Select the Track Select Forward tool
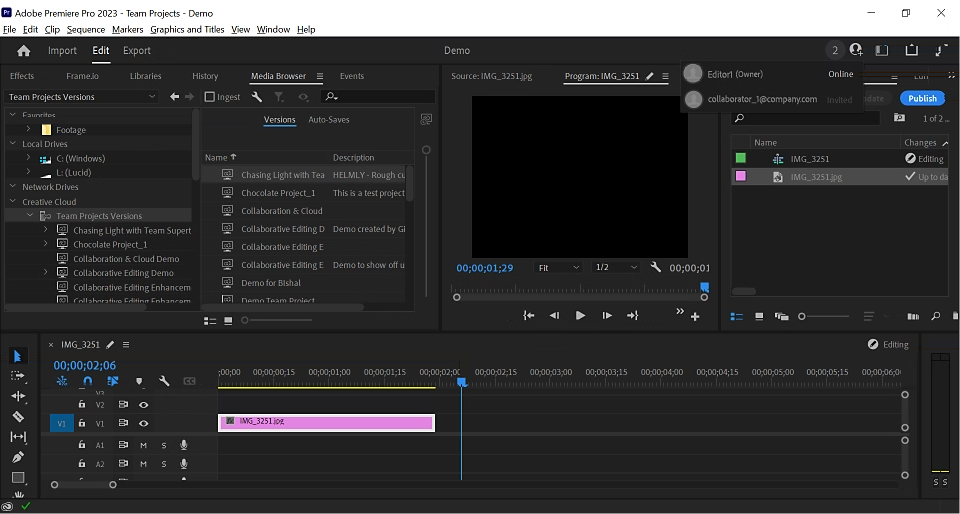This screenshot has height=514, width=960. 18,376
